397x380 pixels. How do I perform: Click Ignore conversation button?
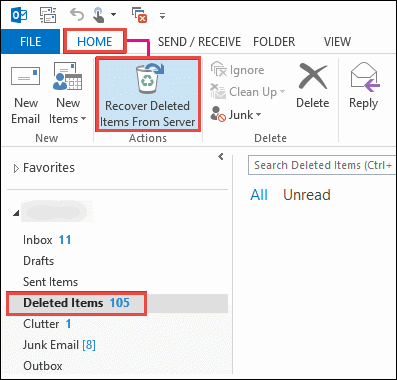(237, 70)
